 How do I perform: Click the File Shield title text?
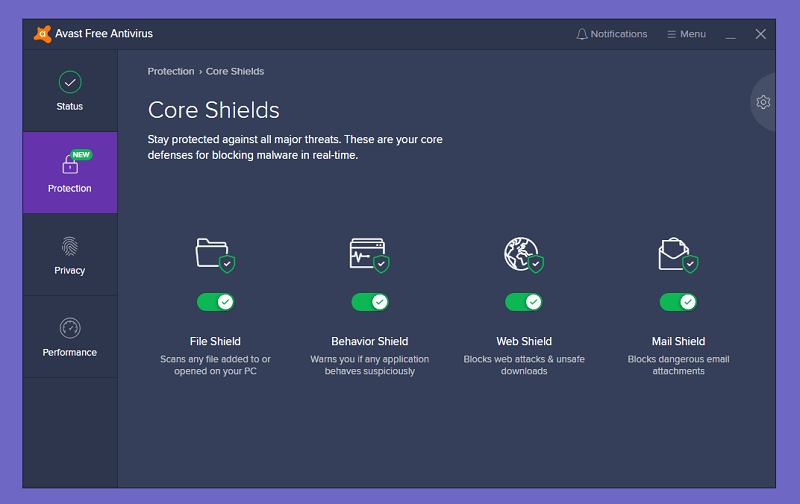click(215, 341)
